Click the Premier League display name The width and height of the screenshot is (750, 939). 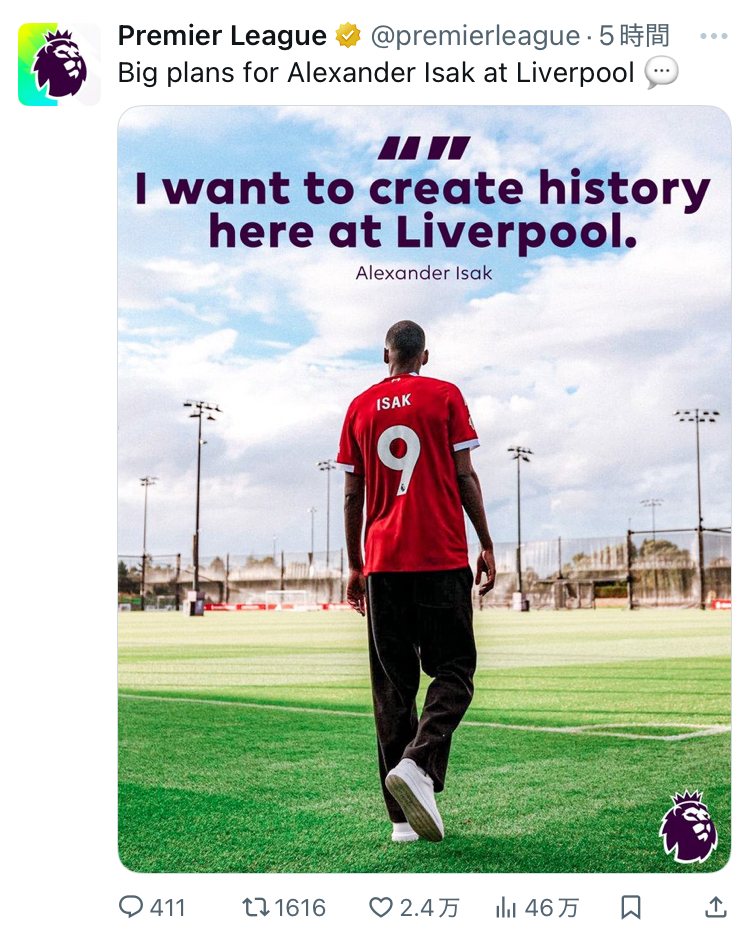[222, 35]
